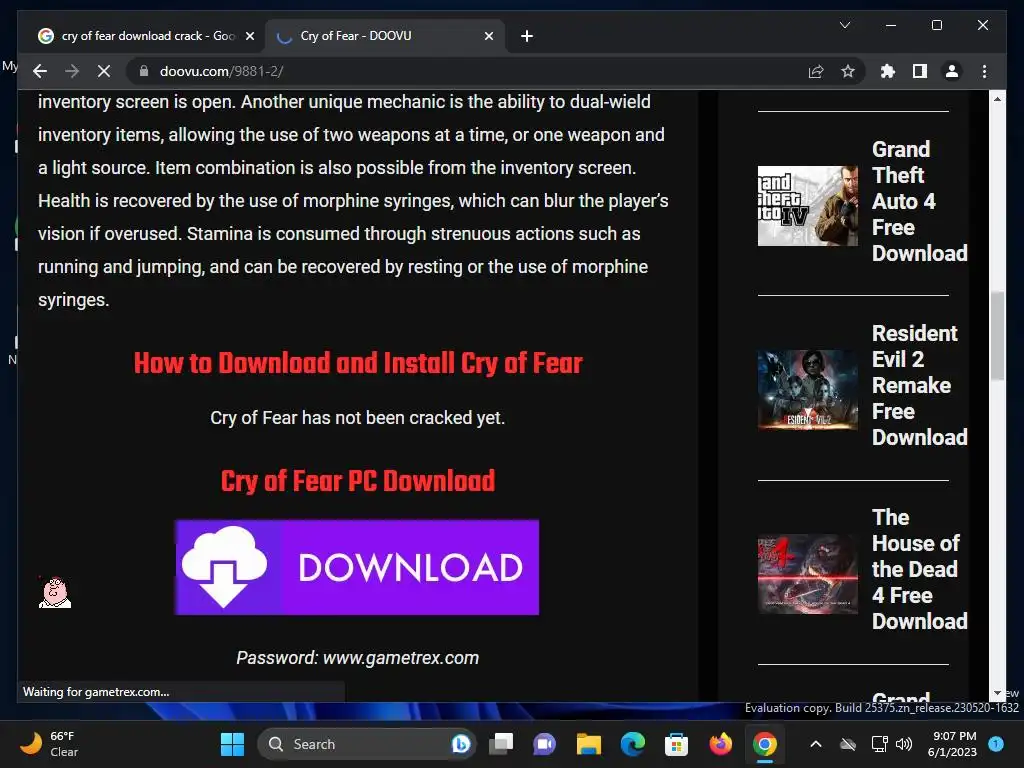The image size is (1024, 768).
Task: Open the Windows Start menu
Action: [232, 744]
